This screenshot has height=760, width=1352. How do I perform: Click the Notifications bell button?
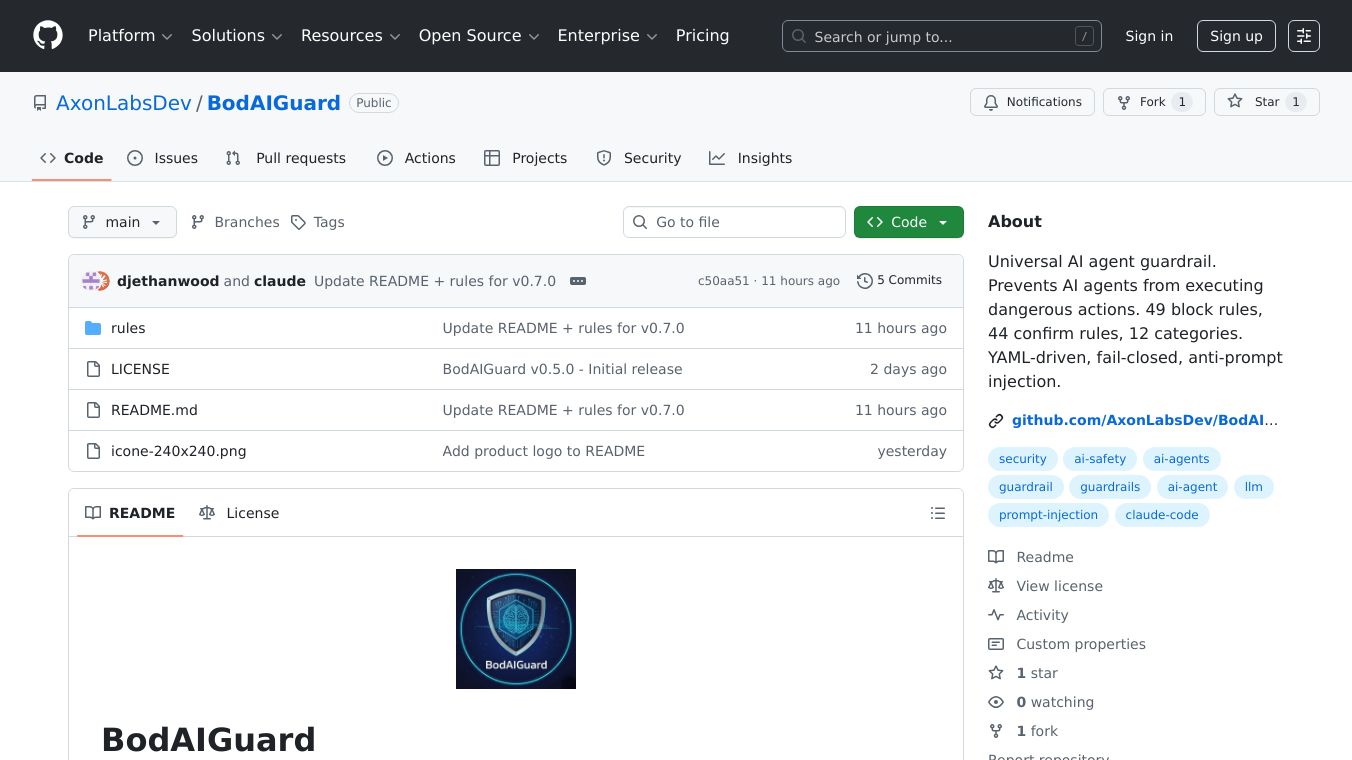pyautogui.click(x=1031, y=102)
